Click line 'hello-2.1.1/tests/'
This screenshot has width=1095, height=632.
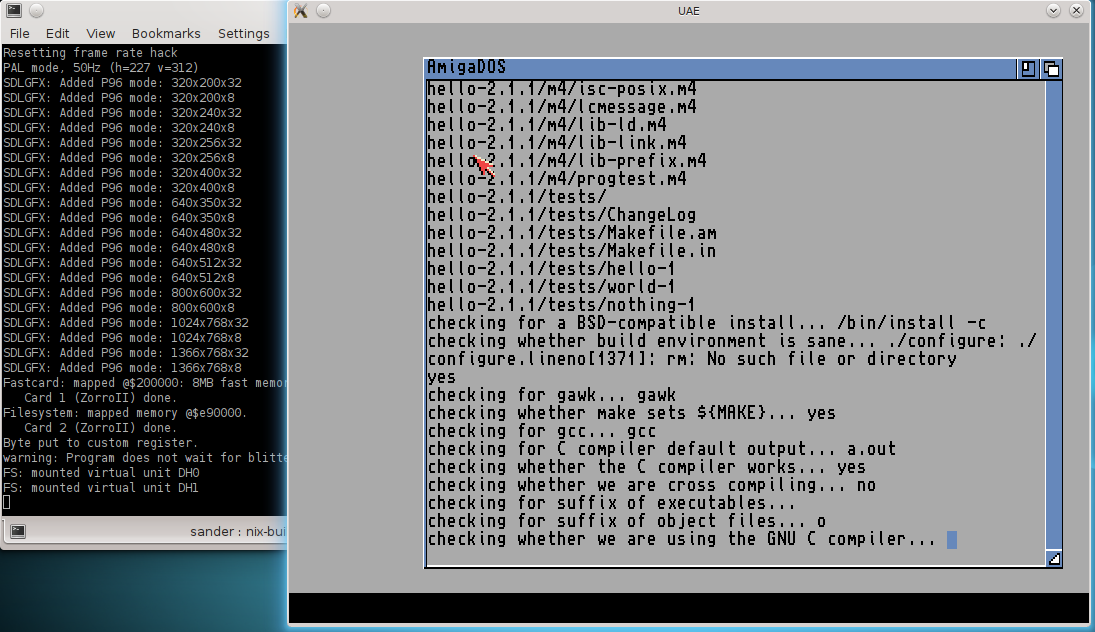(517, 197)
